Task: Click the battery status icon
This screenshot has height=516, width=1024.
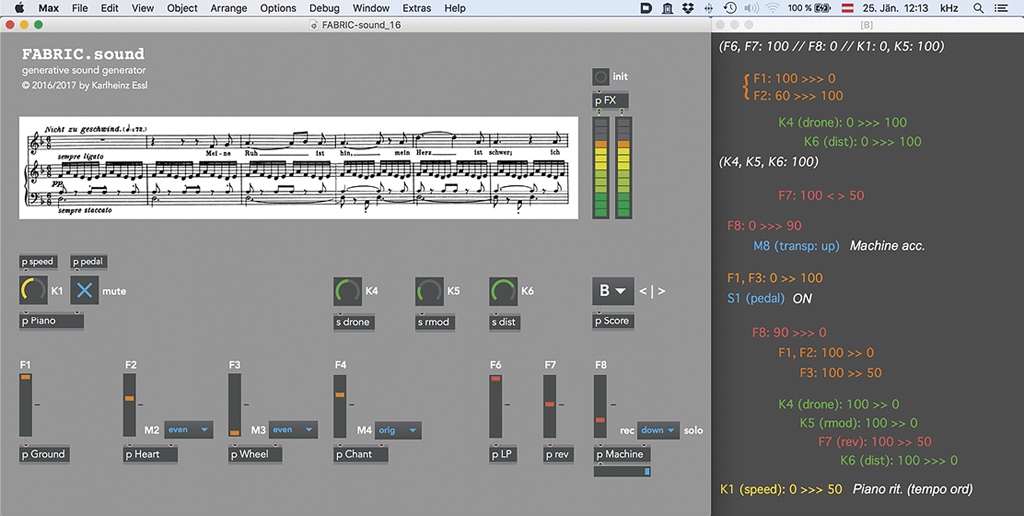Action: (x=822, y=8)
